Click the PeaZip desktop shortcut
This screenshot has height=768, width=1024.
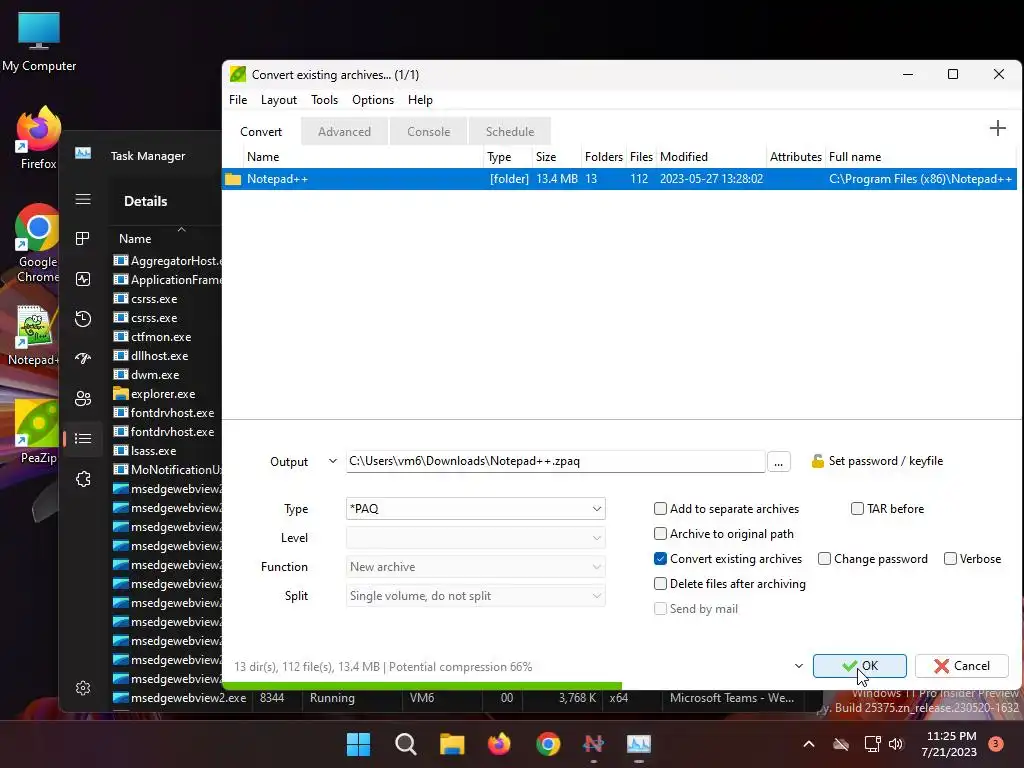coord(37,432)
